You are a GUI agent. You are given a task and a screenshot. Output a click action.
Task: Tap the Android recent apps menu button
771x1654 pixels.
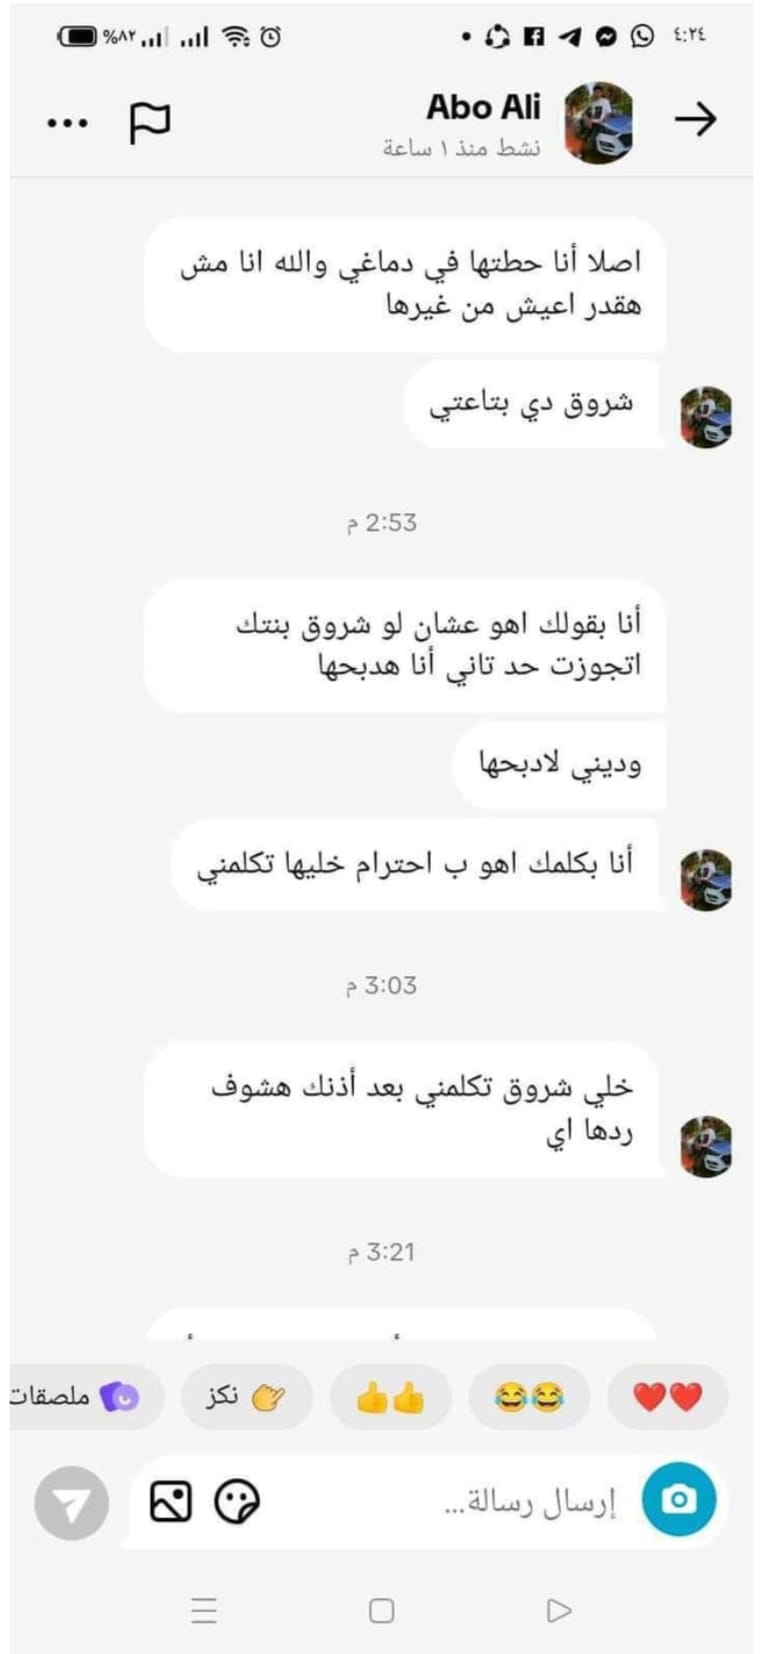(204, 1610)
